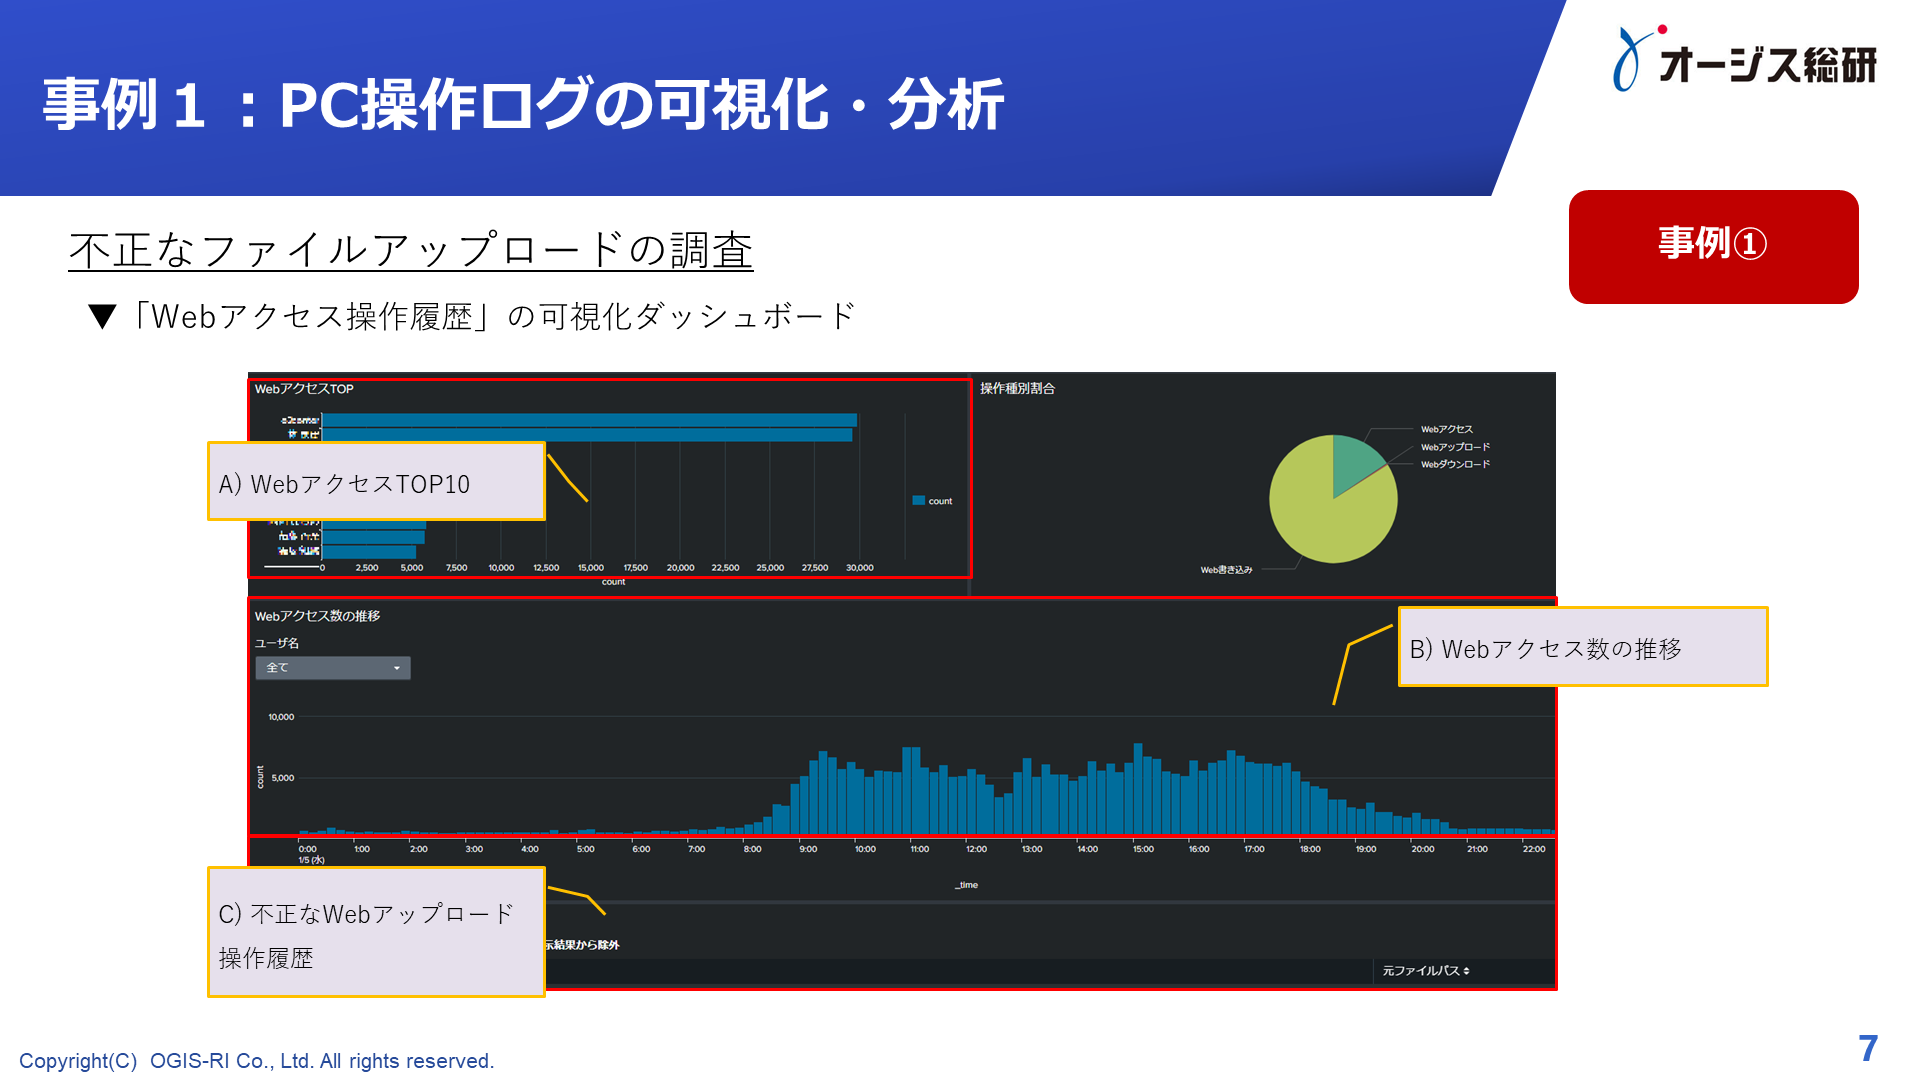Click the underlined 不正なファイルアップロードの調査 heading
Image resolution: width=1920 pixels, height=1080 pixels.
pos(410,250)
